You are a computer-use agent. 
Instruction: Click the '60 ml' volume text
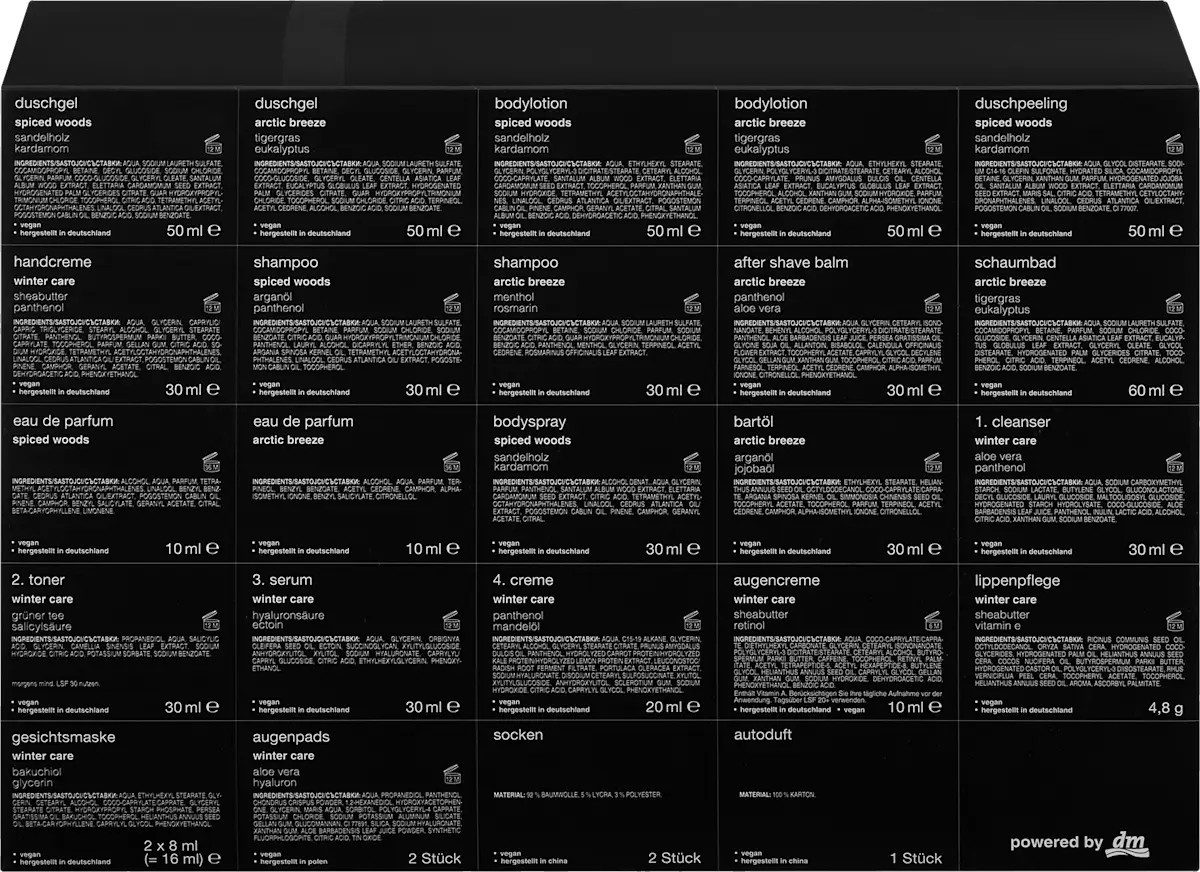[1149, 390]
